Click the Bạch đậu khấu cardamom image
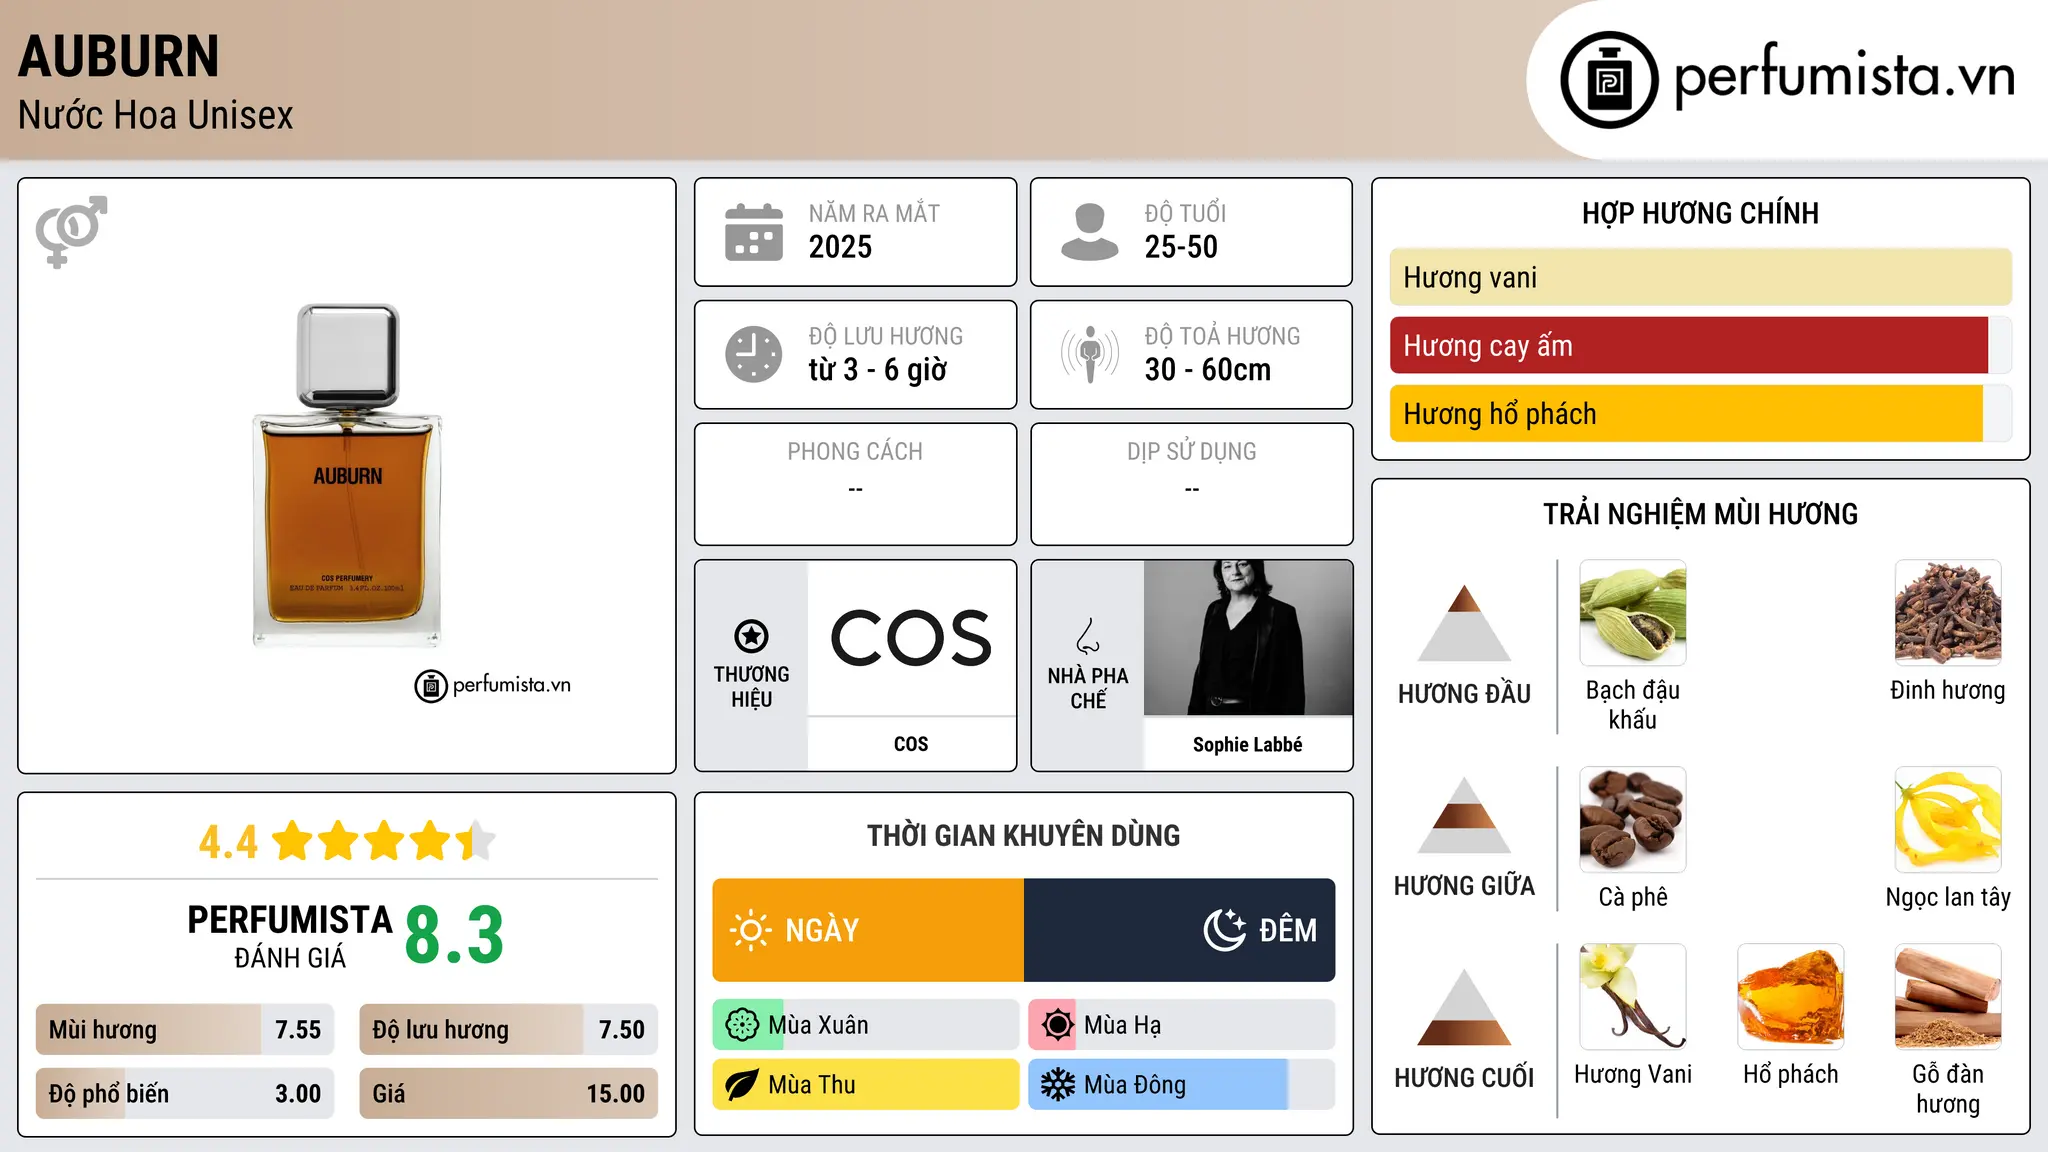Screen dimensions: 2048x1152 [1633, 613]
